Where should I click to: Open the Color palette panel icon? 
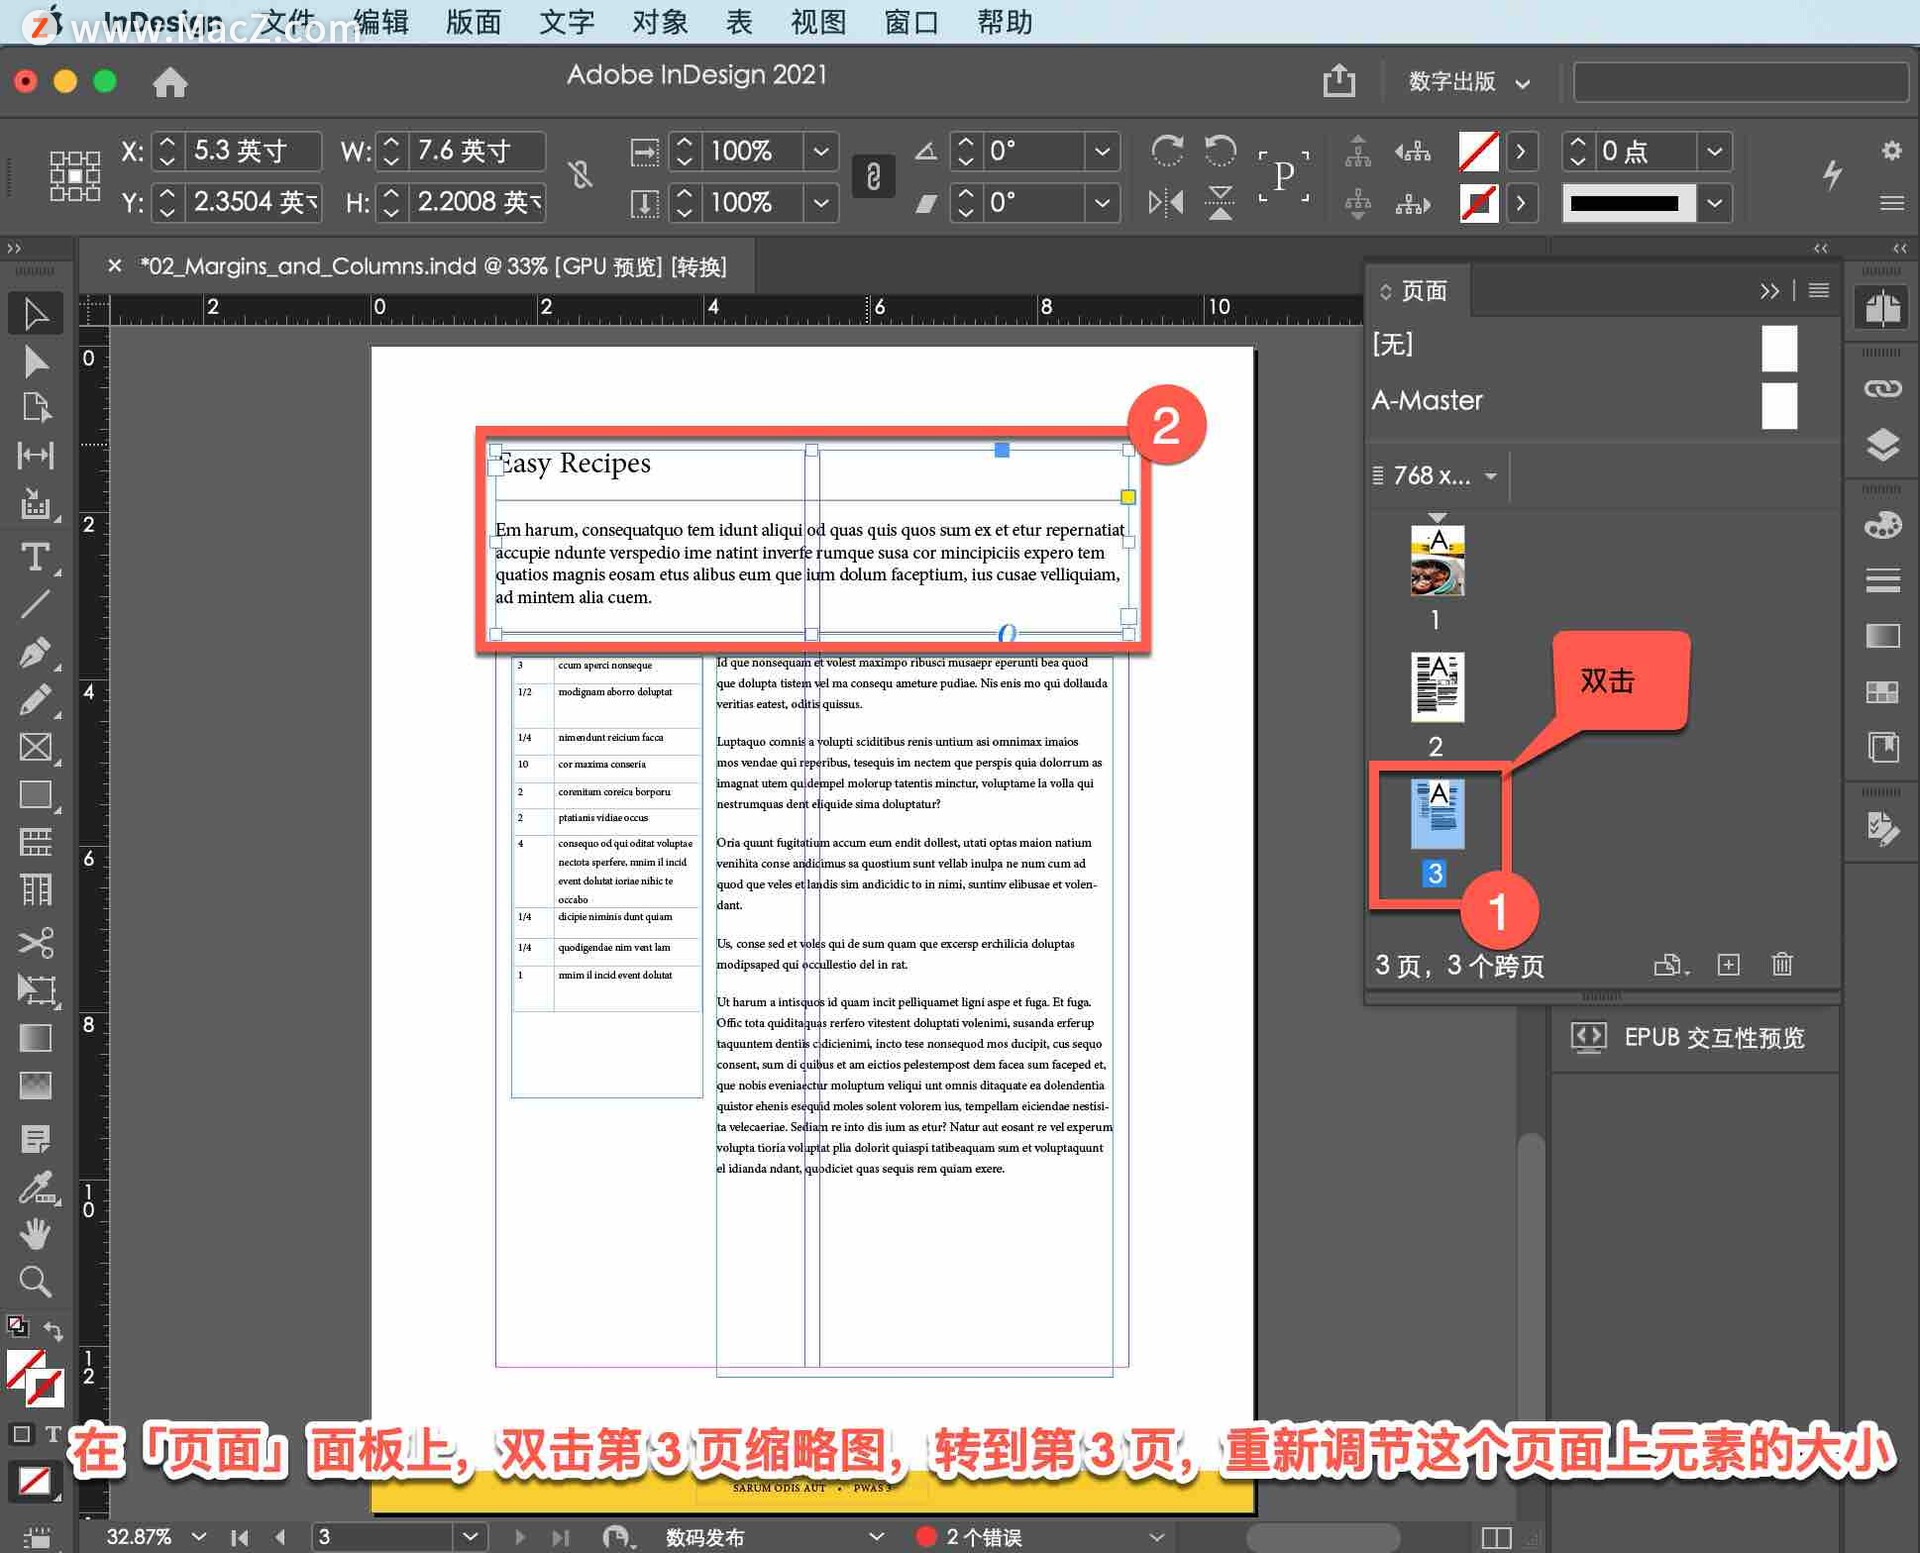(x=1882, y=525)
